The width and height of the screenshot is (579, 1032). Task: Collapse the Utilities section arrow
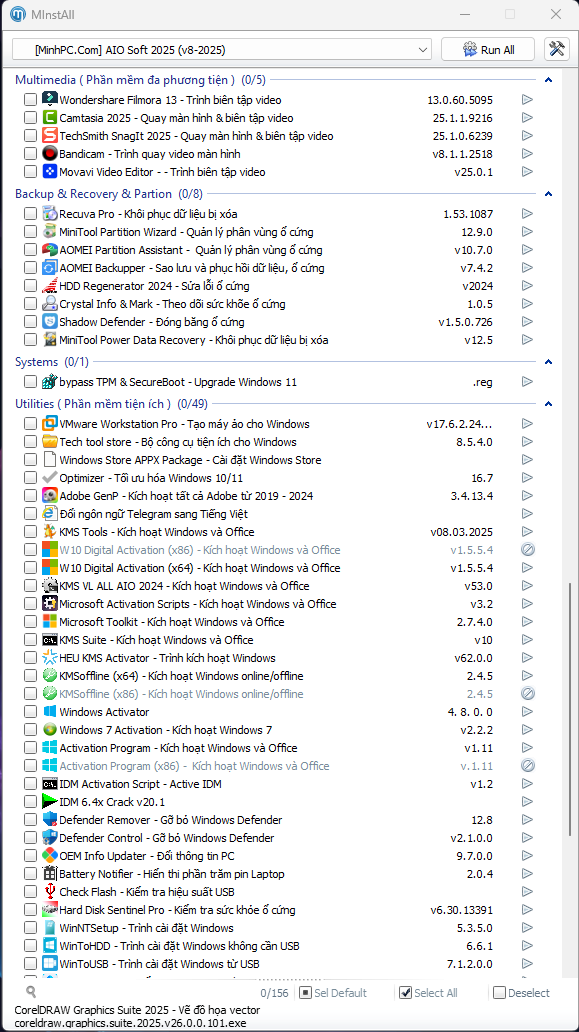tap(549, 403)
